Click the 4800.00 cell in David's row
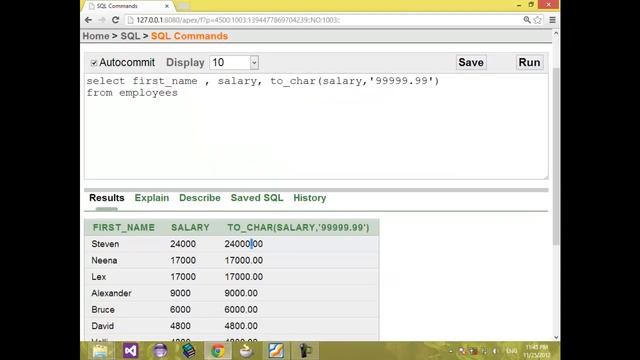The image size is (640, 360). coord(241,326)
